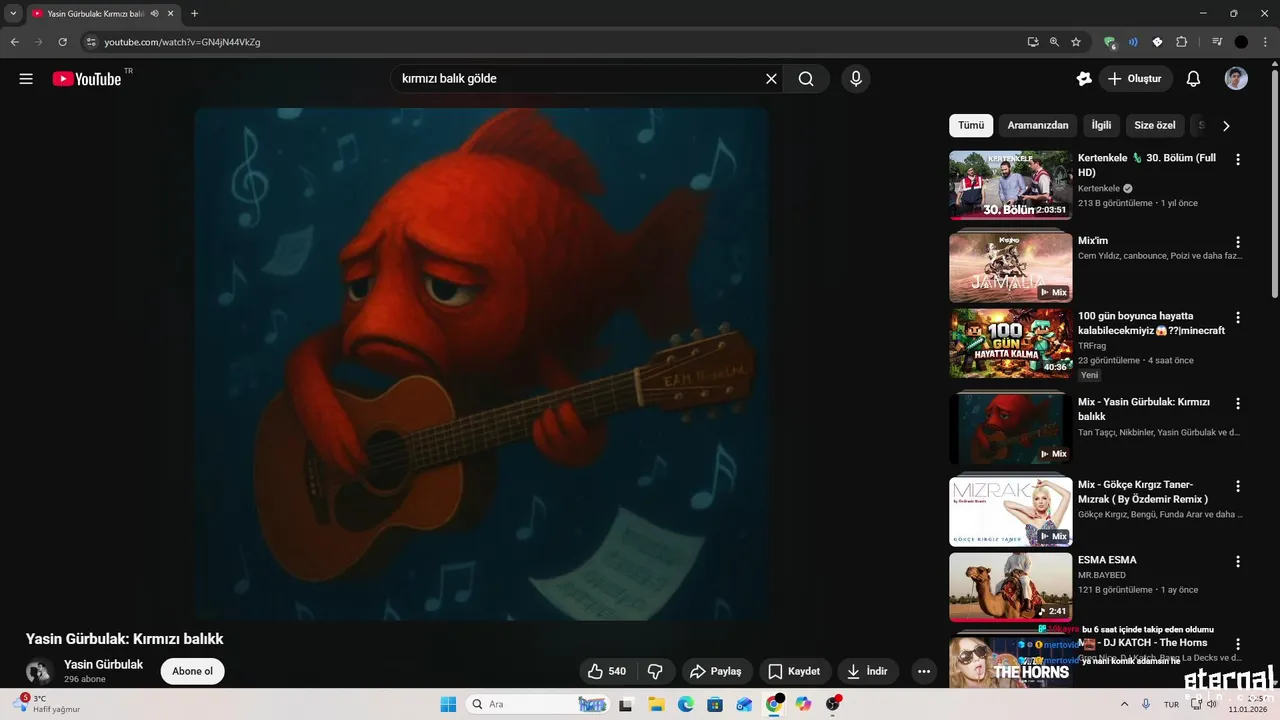Open the Mizrak mix thumbnail
The image size is (1280, 720).
1010,512
